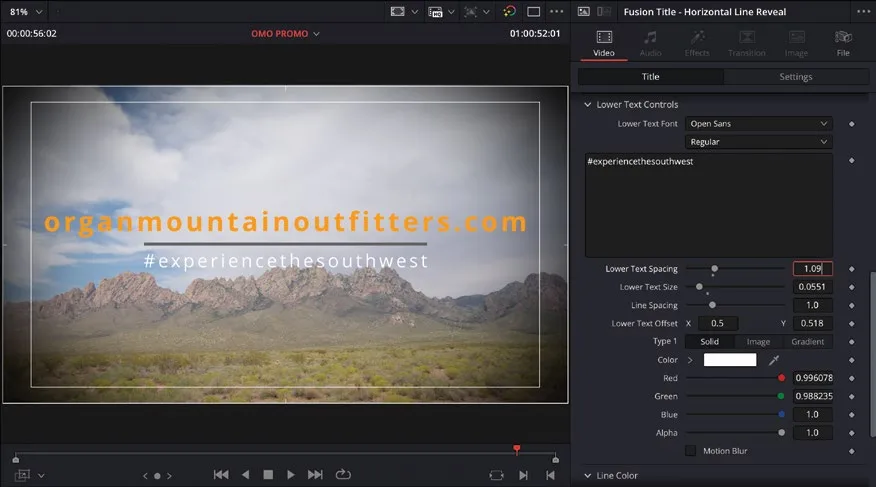Open inspector three-dots options menu

pyautogui.click(x=863, y=12)
